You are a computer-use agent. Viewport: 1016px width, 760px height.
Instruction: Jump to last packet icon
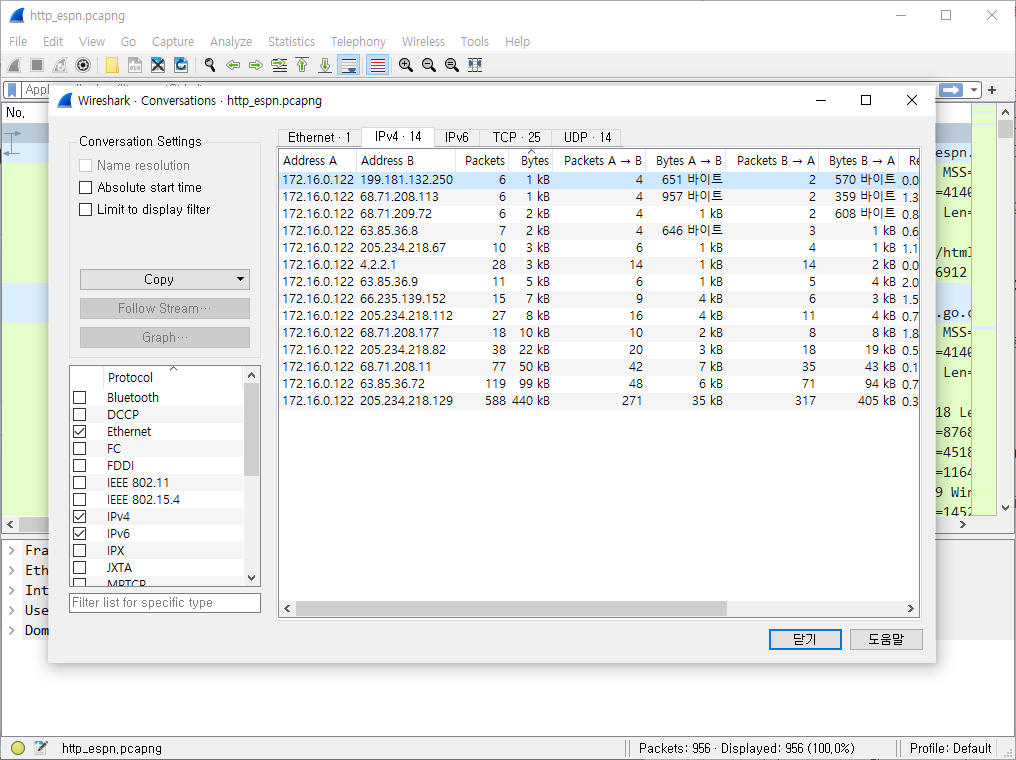pyautogui.click(x=325, y=65)
